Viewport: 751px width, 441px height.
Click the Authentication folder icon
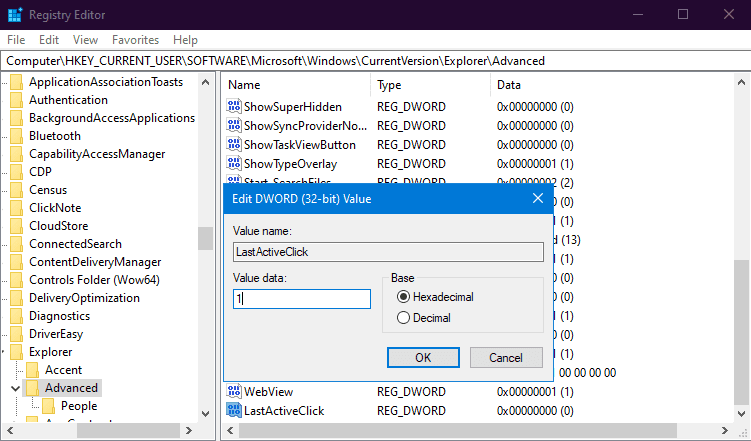tap(17, 100)
